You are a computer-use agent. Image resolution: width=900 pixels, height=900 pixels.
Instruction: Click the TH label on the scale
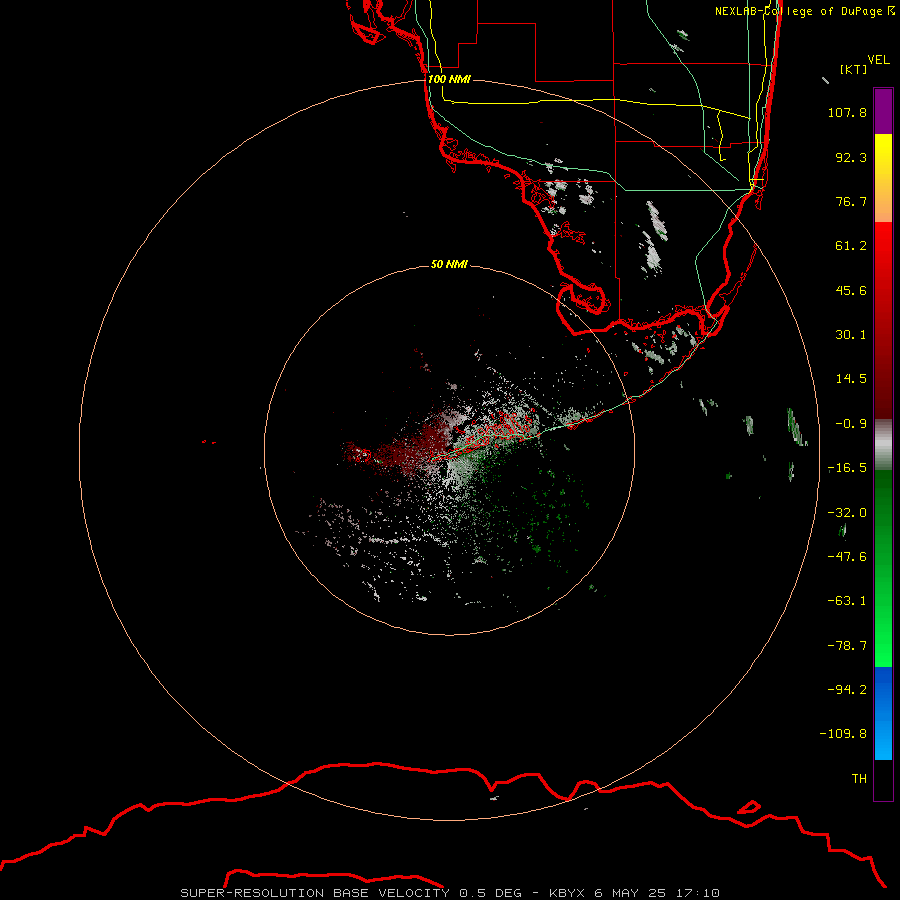point(859,778)
